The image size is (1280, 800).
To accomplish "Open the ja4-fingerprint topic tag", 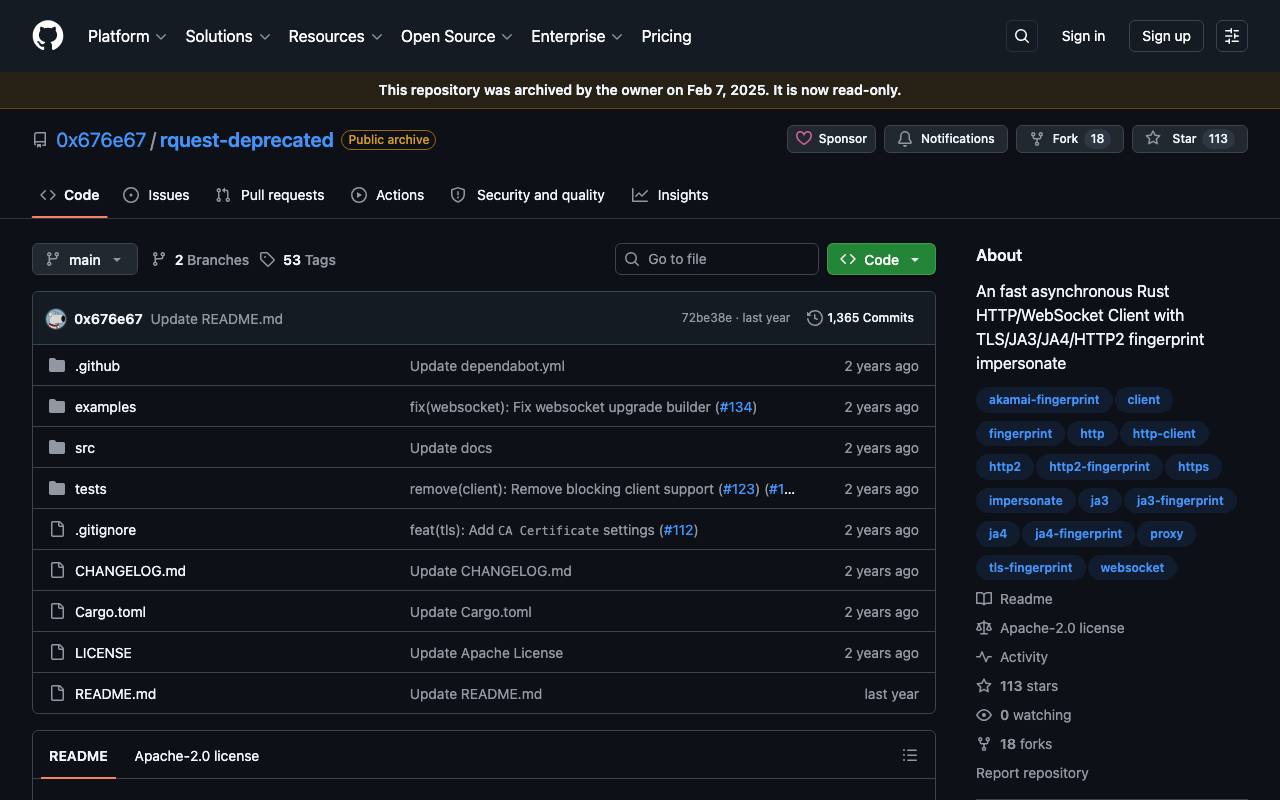I will 1078,534.
